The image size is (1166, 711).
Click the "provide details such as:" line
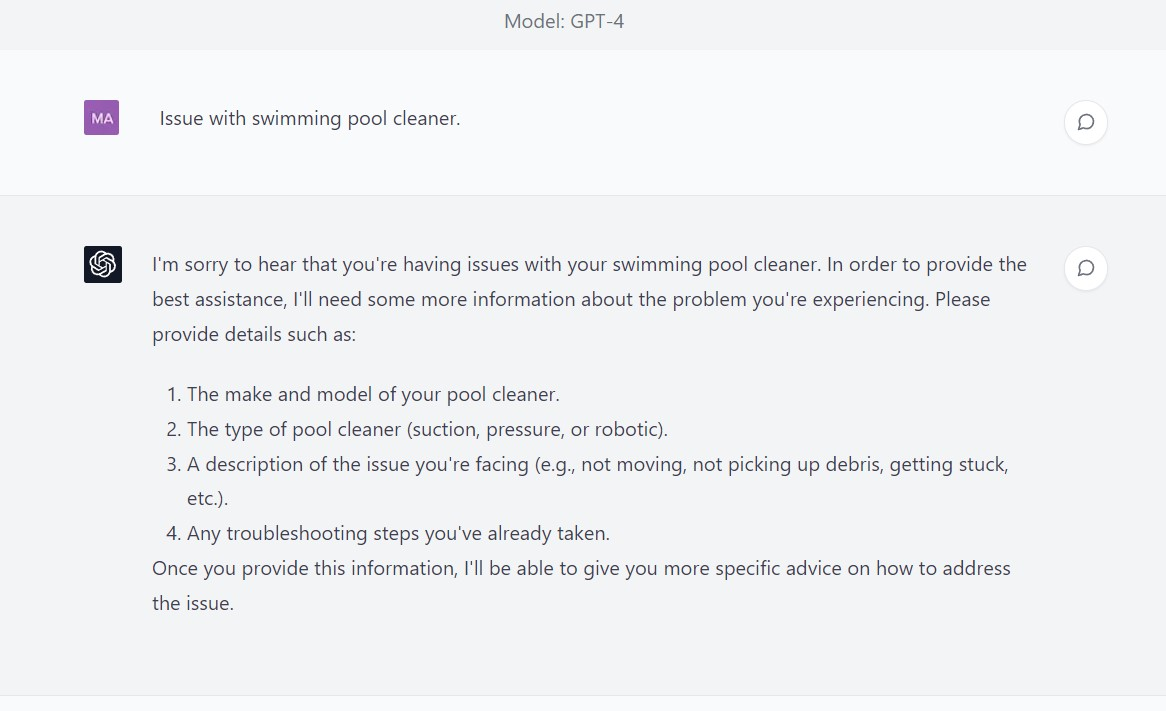tap(254, 334)
